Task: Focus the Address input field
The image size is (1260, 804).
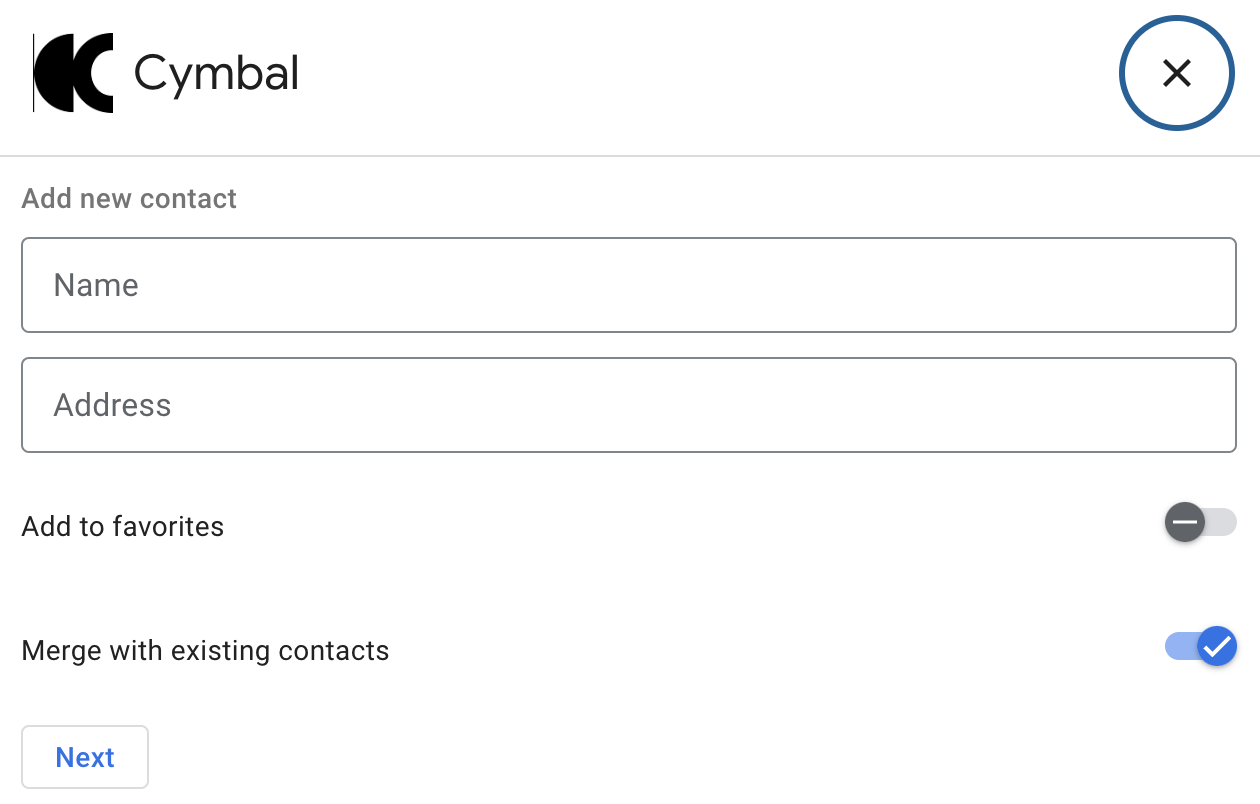Action: point(629,405)
